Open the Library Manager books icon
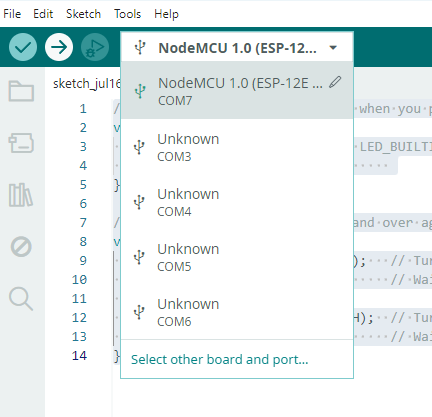Image resolution: width=432 pixels, height=417 pixels. point(21,195)
